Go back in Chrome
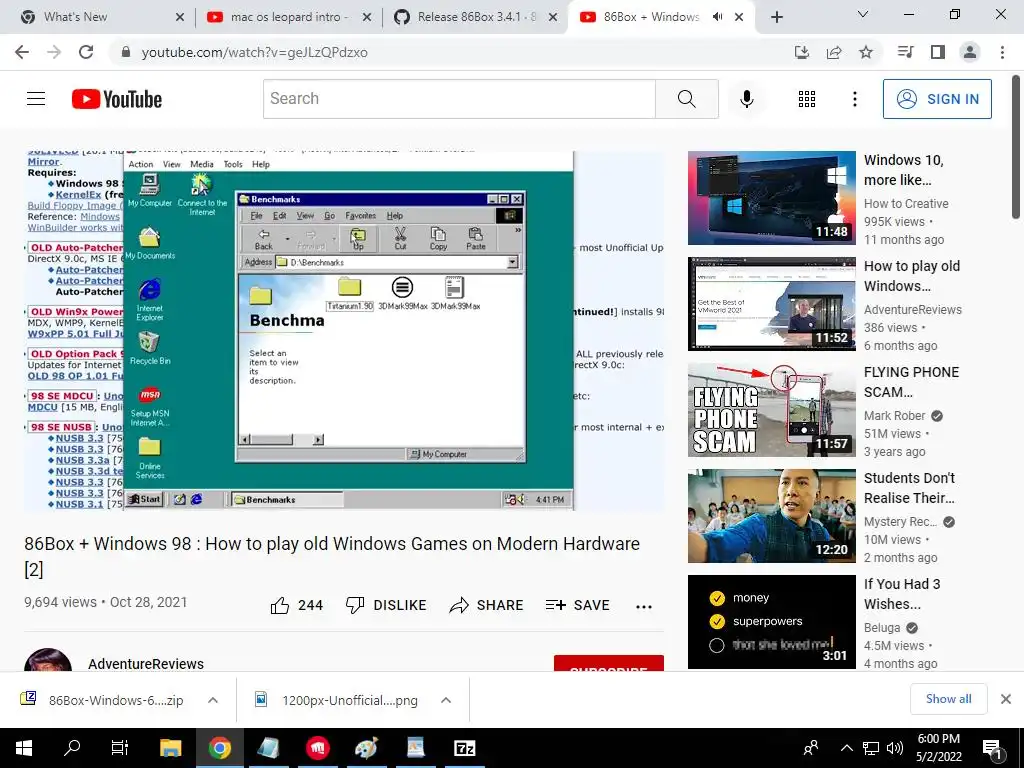Viewport: 1024px width, 768px height. click(22, 52)
